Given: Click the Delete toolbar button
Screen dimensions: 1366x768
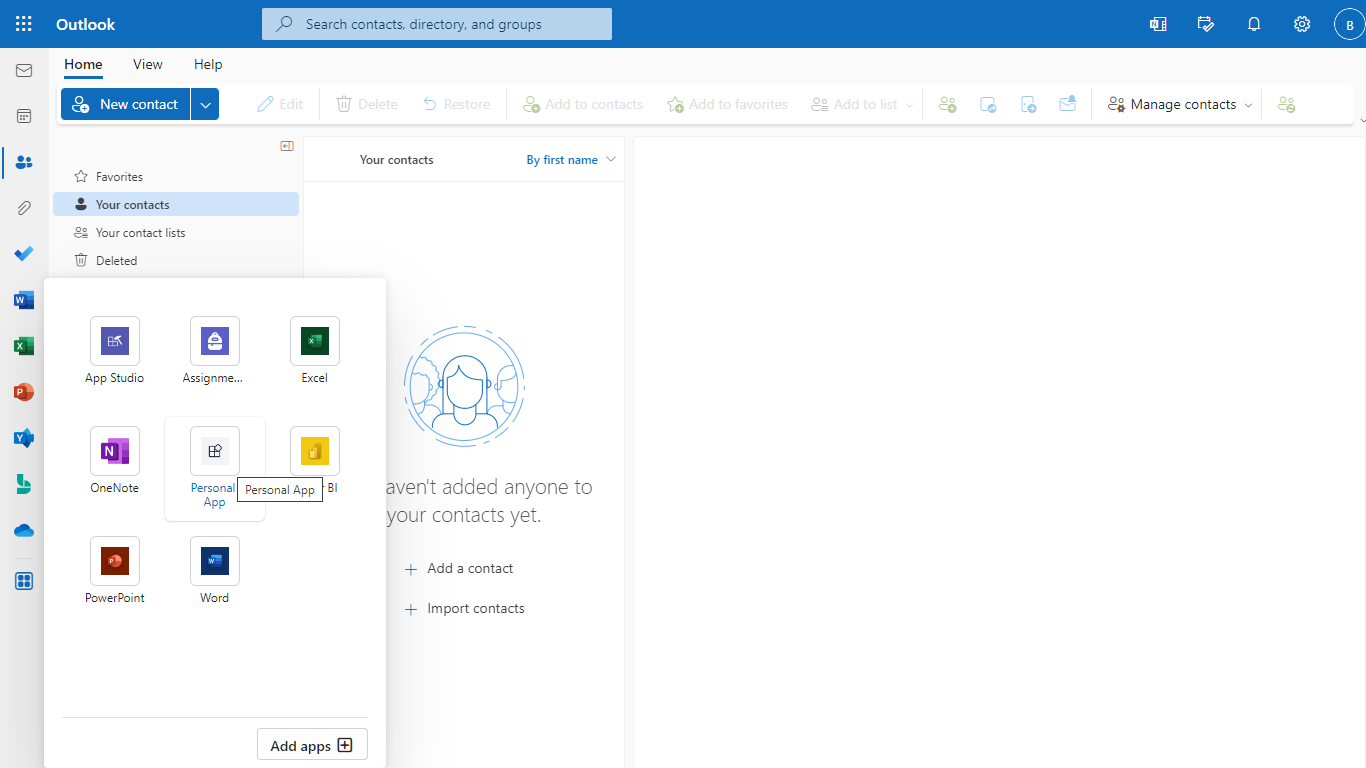Looking at the screenshot, I should coord(366,104).
